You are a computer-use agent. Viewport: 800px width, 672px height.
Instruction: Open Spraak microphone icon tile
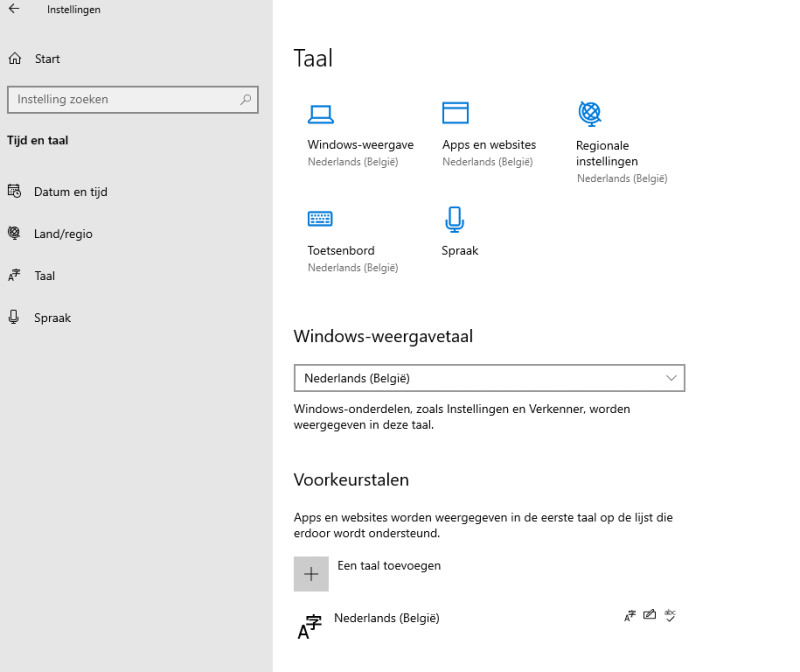pyautogui.click(x=454, y=219)
